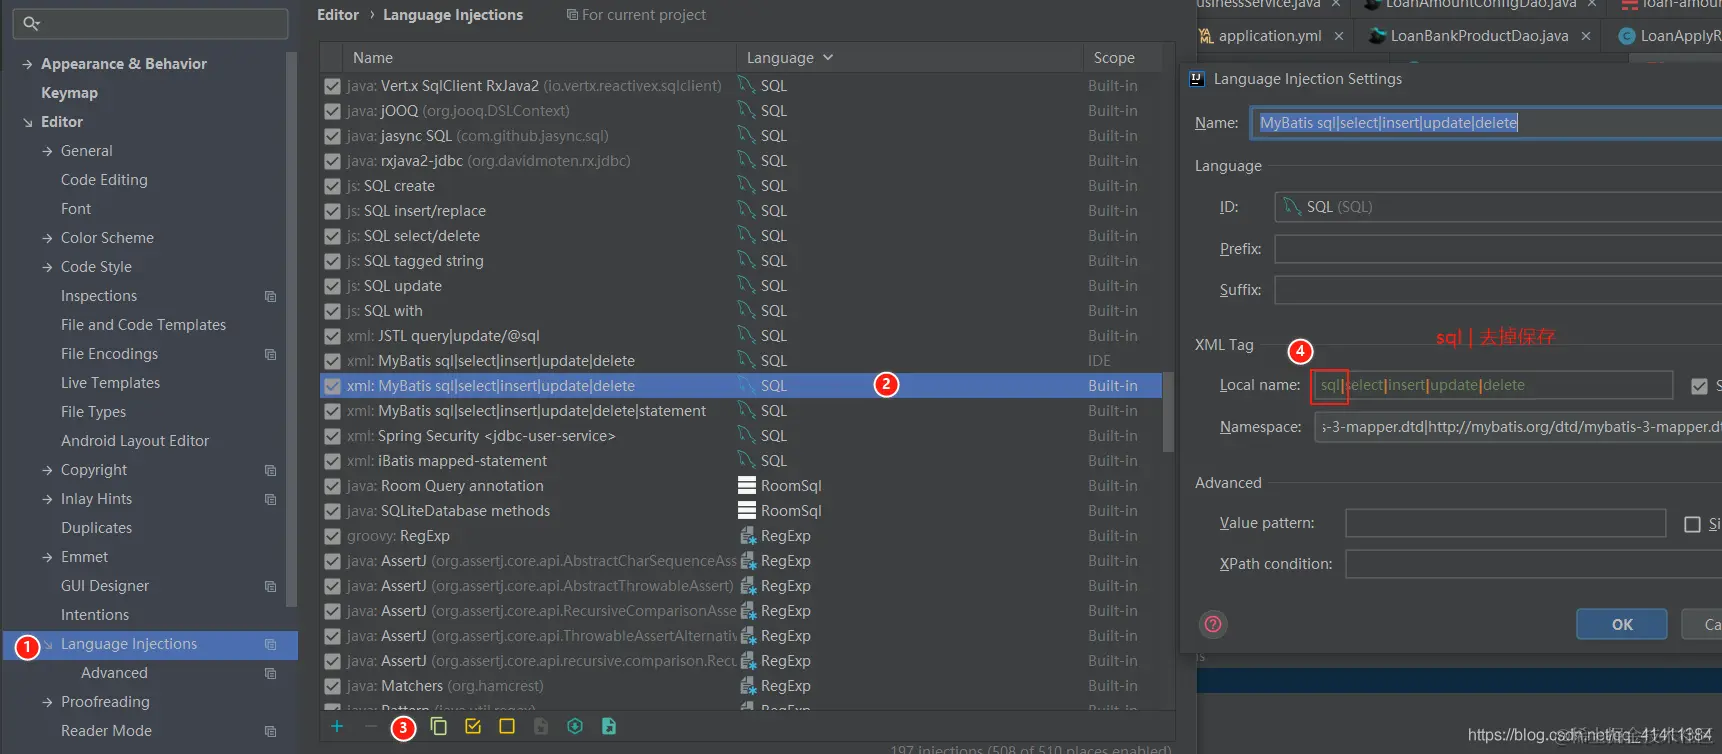
Task: Open File Types settings page
Action: (x=93, y=412)
